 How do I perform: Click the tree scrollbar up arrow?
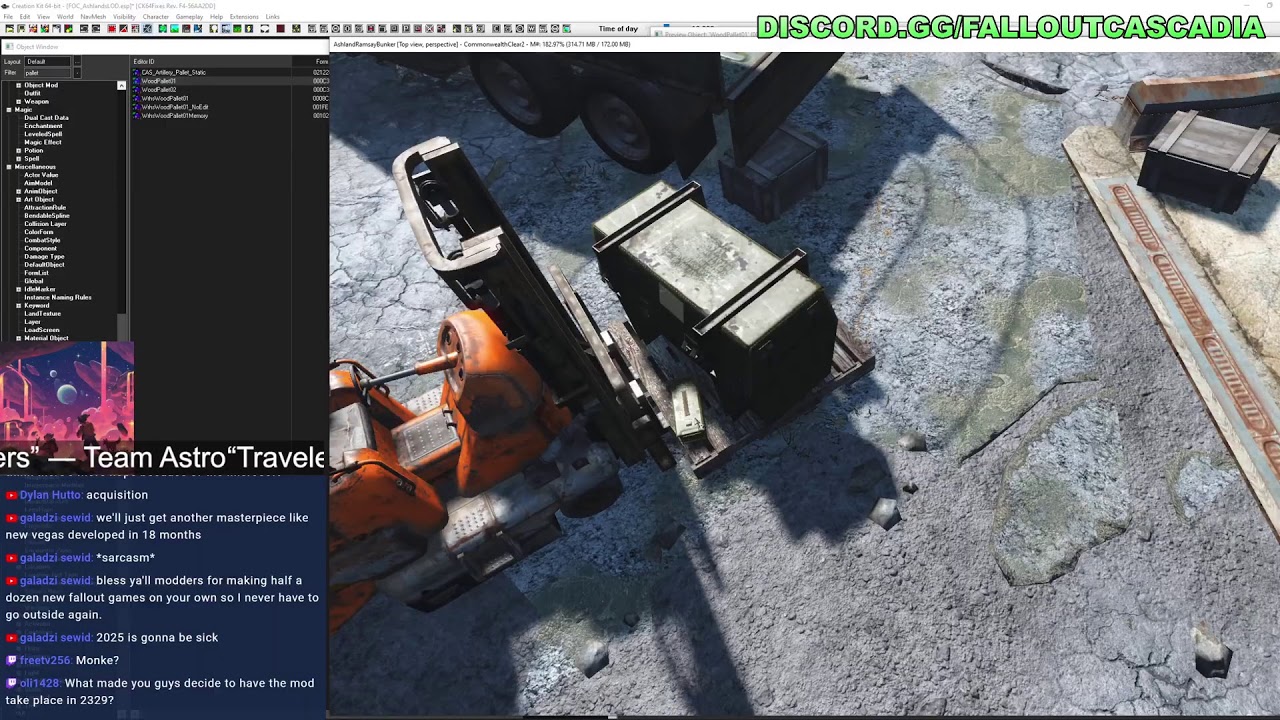[121, 86]
